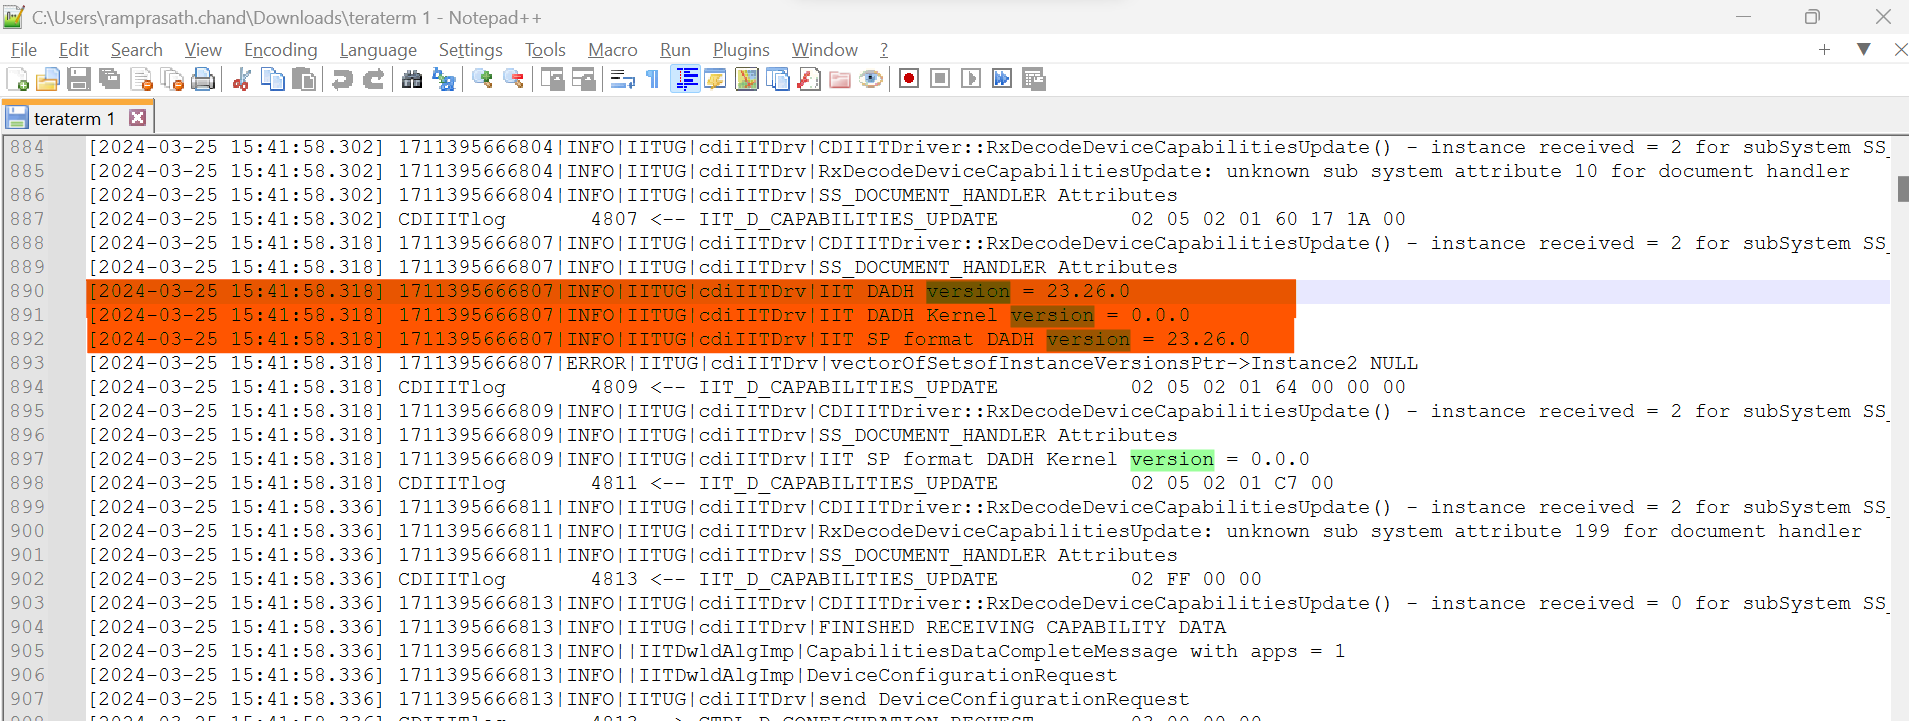Start macro recording with red dot
This screenshot has width=1909, height=721.
pyautogui.click(x=909, y=79)
